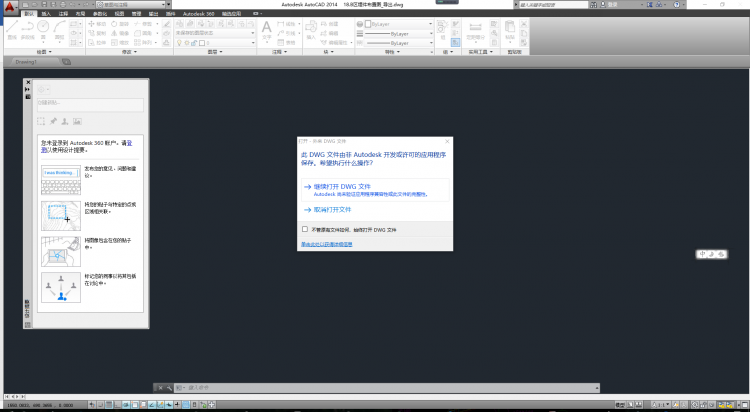Click the Fillet (圆角) tool

(143, 33)
